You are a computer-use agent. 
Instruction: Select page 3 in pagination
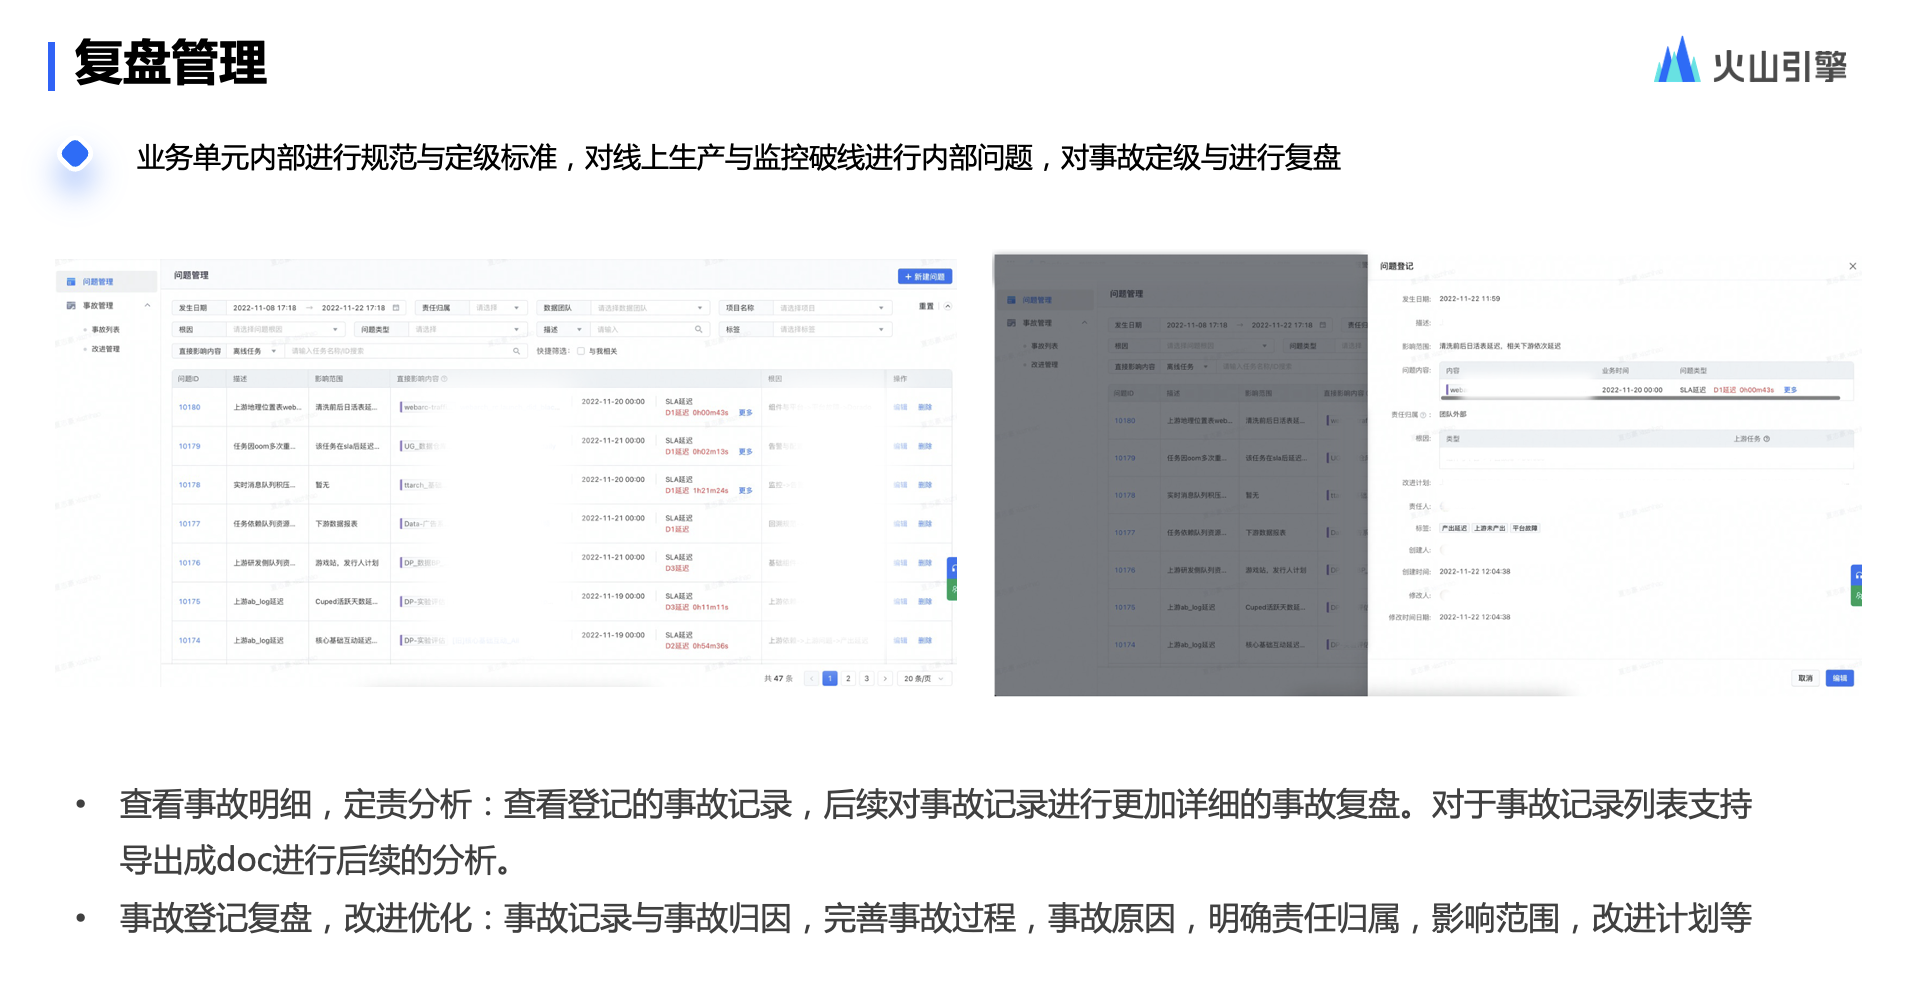point(867,679)
